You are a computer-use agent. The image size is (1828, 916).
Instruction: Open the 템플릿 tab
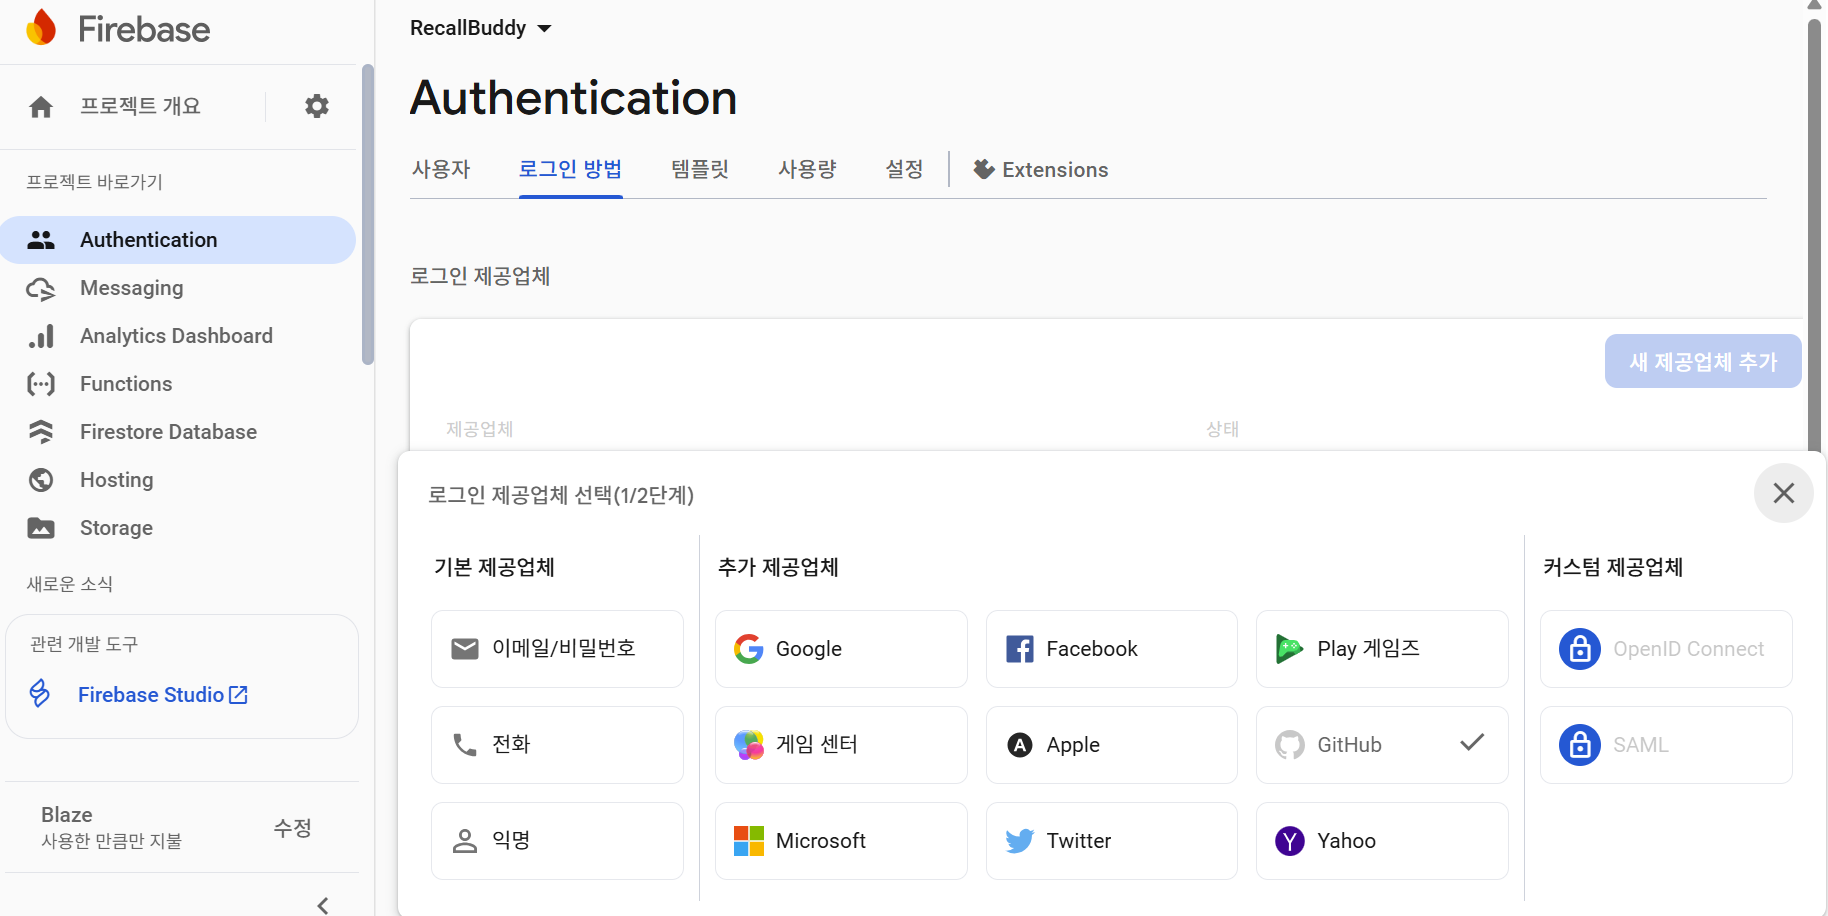[700, 169]
